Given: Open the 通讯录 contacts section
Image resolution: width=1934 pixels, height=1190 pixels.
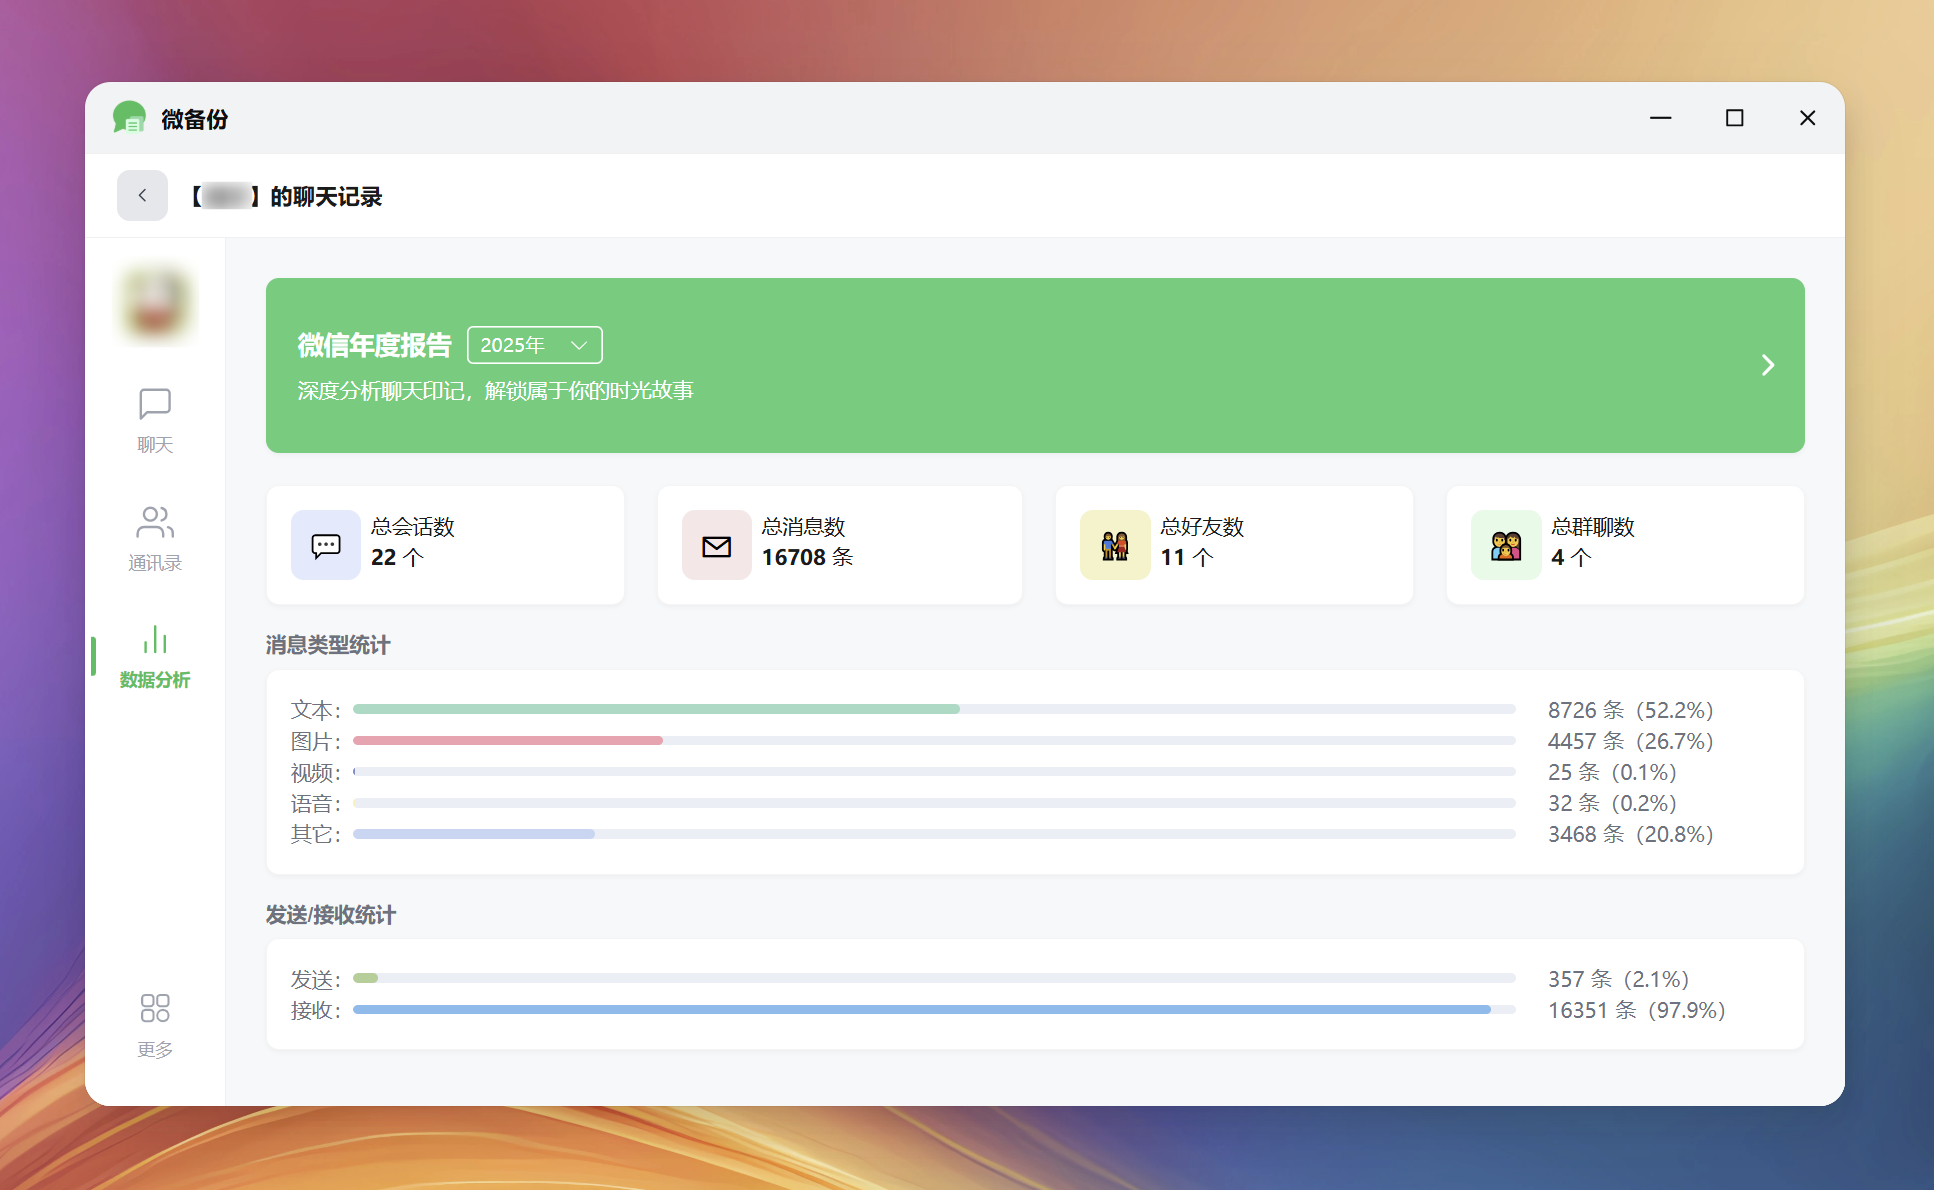Looking at the screenshot, I should point(155,538).
